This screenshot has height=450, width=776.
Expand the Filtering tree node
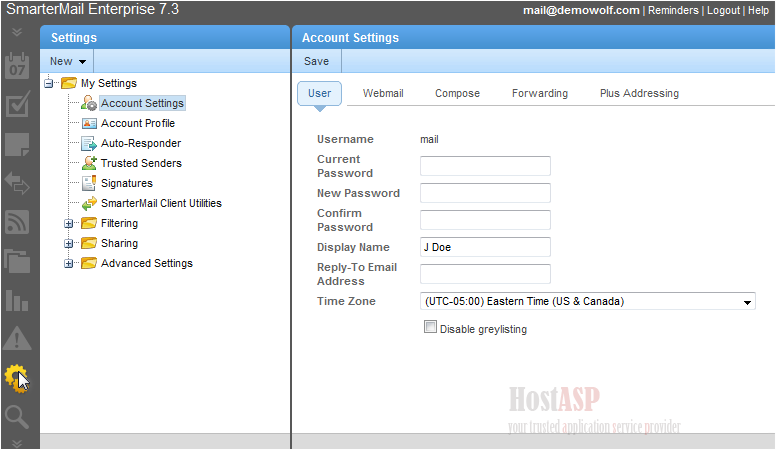(x=69, y=224)
